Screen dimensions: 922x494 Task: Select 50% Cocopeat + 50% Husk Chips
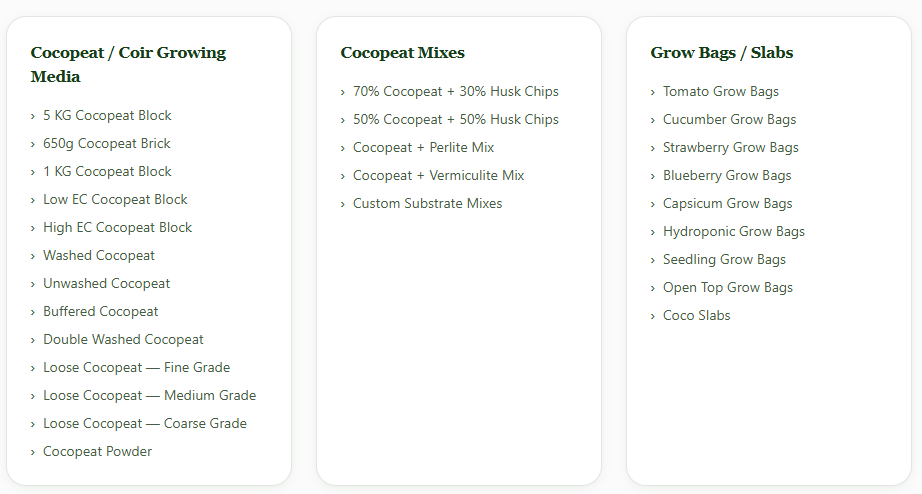coord(456,119)
